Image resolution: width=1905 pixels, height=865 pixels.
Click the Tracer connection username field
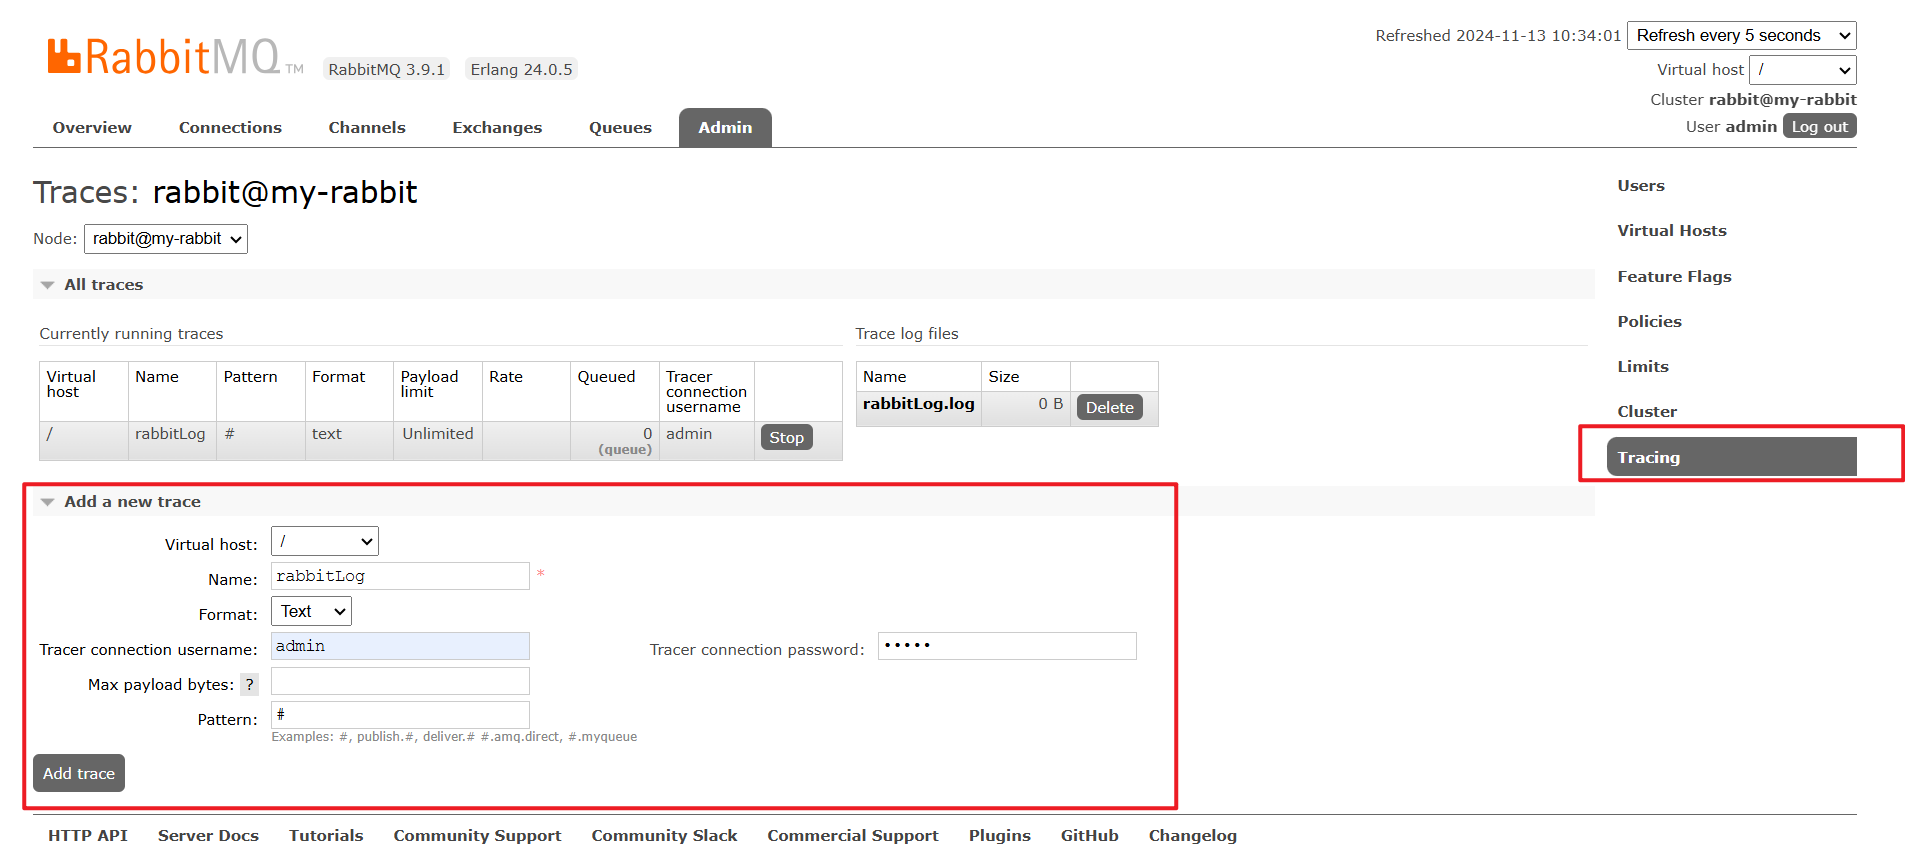[x=400, y=647]
